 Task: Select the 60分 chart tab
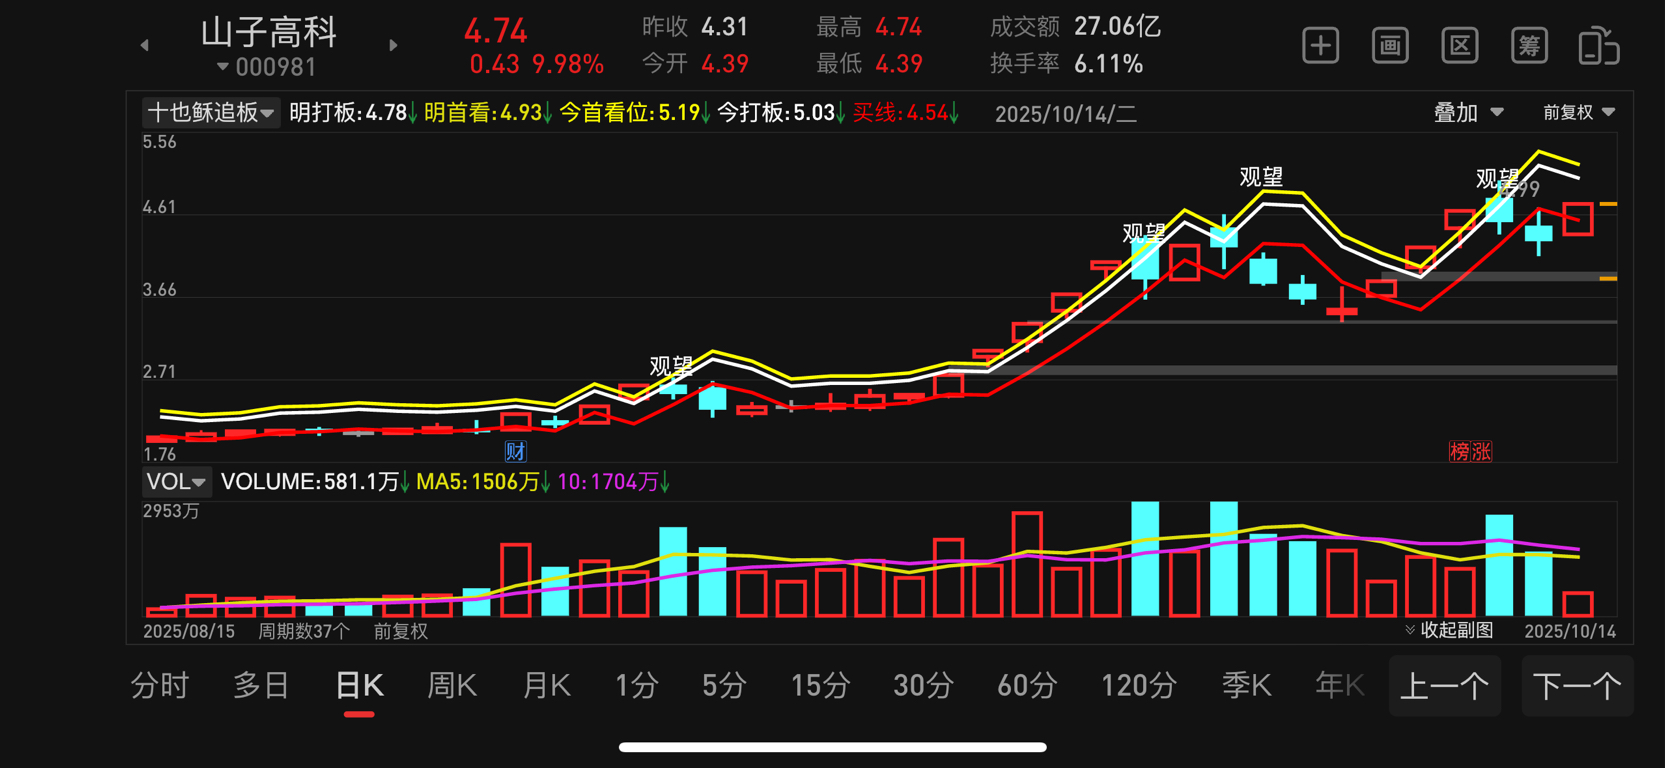[x=1027, y=686]
